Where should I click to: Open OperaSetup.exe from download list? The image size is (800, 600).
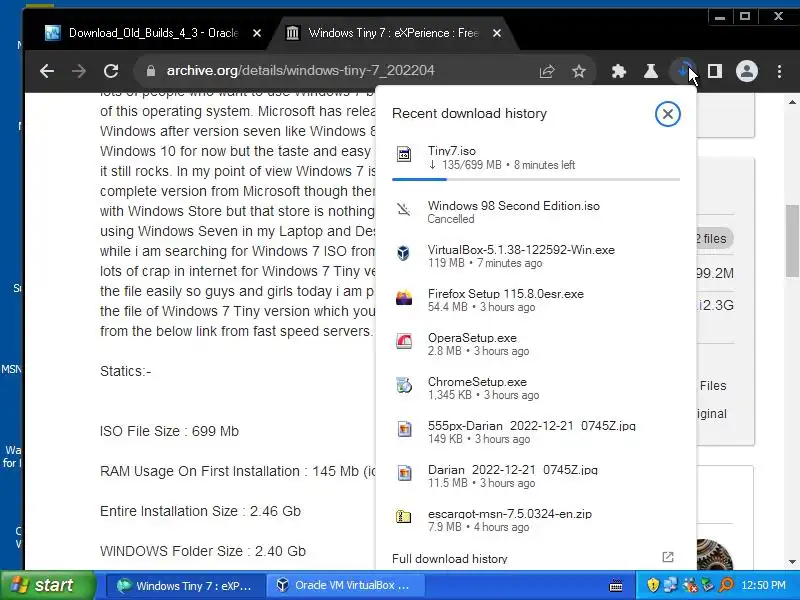(536, 344)
